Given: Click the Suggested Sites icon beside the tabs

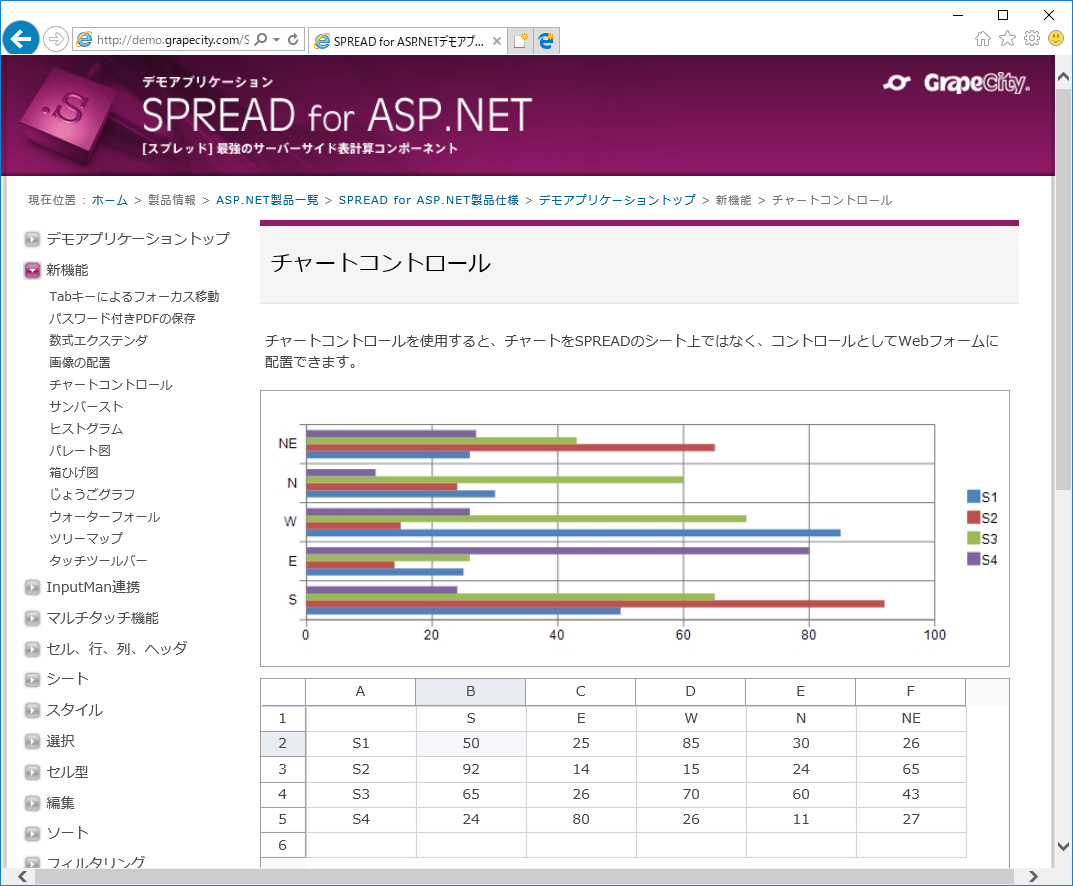Looking at the screenshot, I should tap(546, 40).
